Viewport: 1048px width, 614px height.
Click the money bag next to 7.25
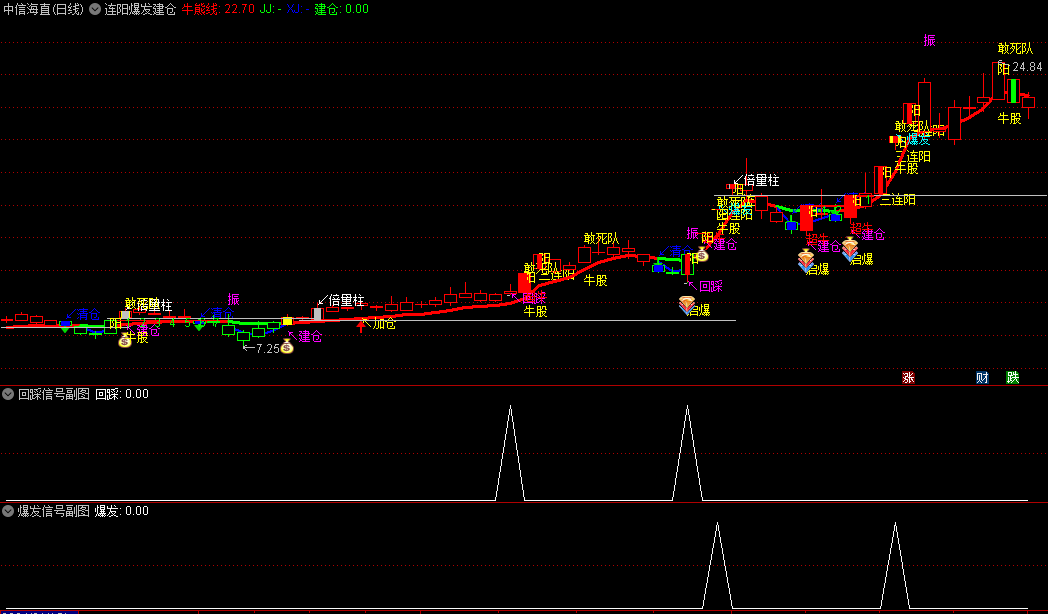(287, 346)
